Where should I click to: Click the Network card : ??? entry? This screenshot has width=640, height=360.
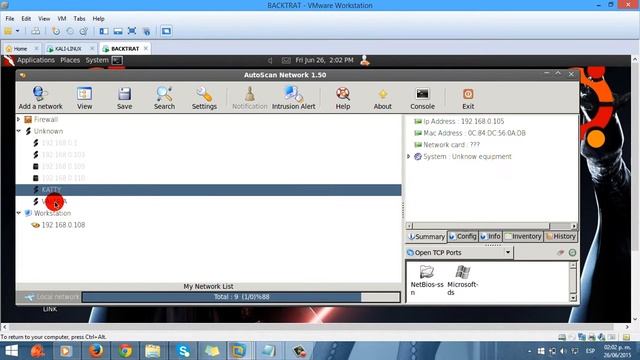451,145
